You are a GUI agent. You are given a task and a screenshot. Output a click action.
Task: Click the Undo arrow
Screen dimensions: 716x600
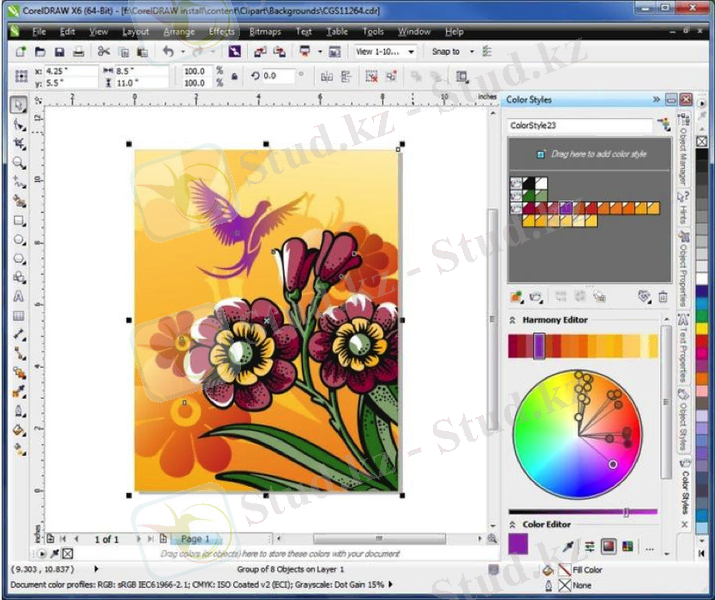pos(168,52)
